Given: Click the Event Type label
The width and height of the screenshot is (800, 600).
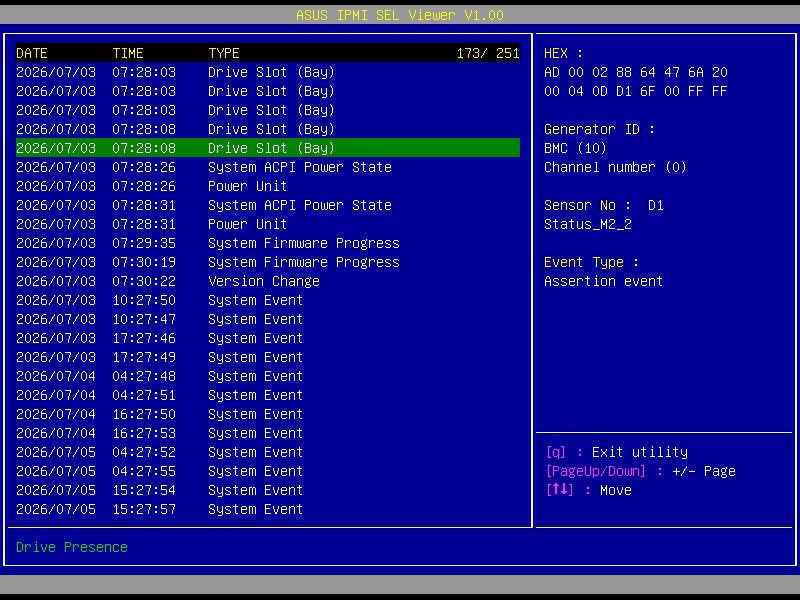Looking at the screenshot, I should point(591,262).
